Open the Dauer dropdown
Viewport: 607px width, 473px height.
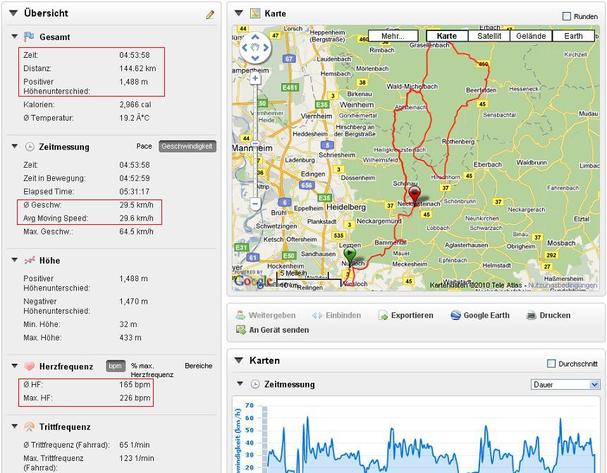tap(565, 384)
